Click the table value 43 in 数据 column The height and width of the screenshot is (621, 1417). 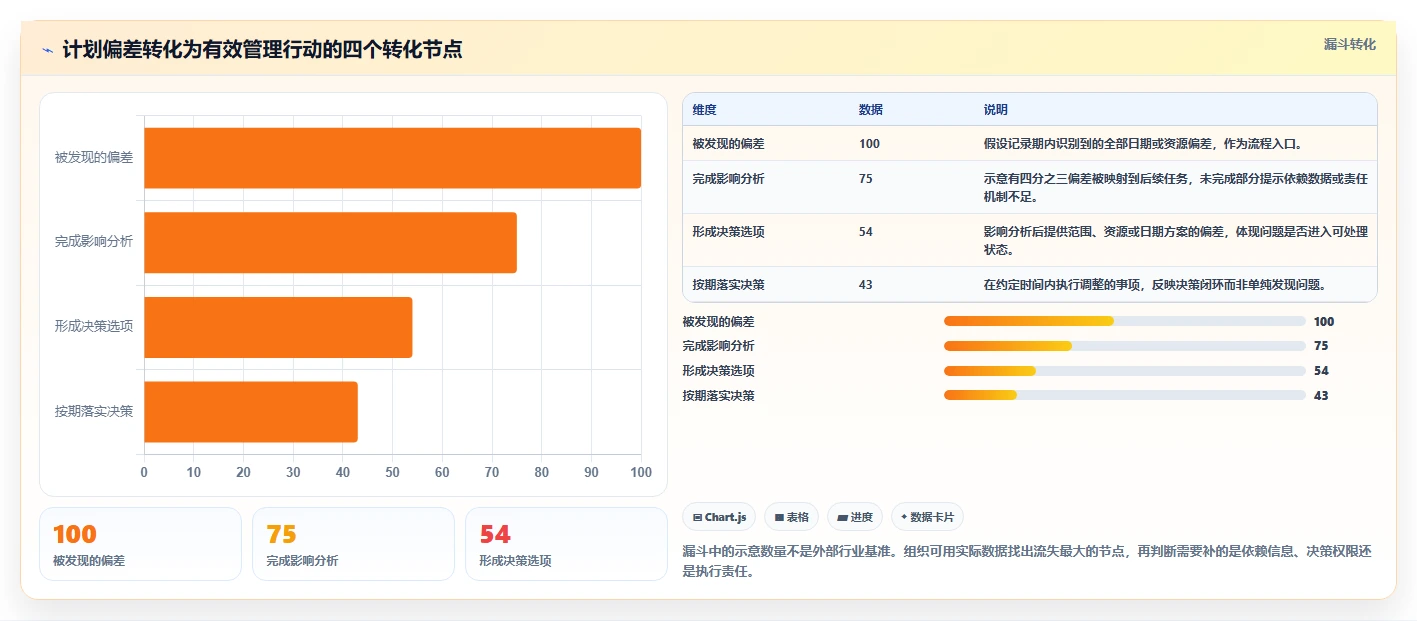click(866, 285)
